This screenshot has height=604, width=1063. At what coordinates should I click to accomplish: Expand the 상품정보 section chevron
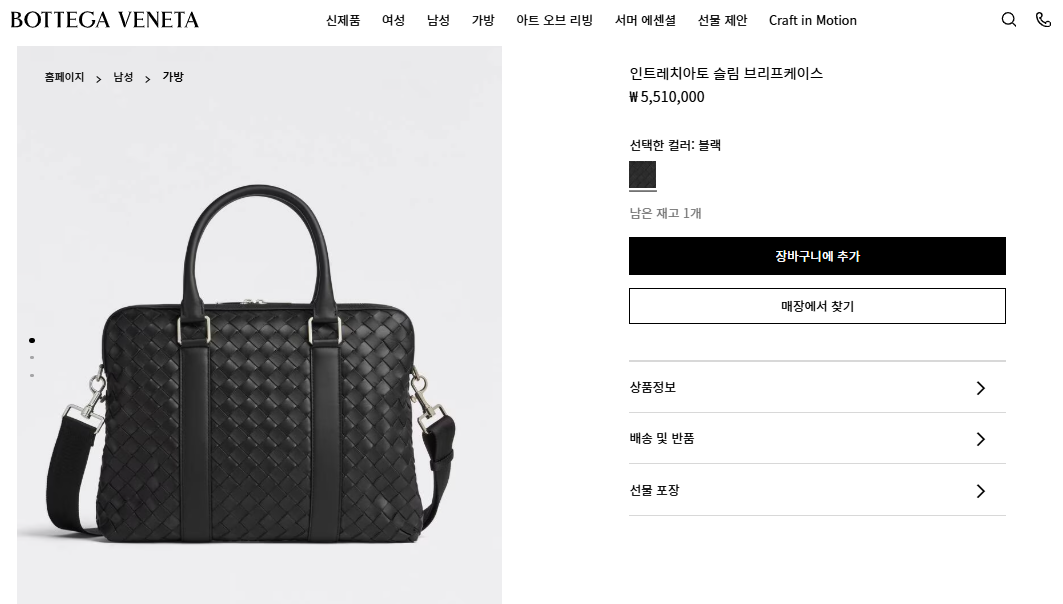(x=980, y=388)
